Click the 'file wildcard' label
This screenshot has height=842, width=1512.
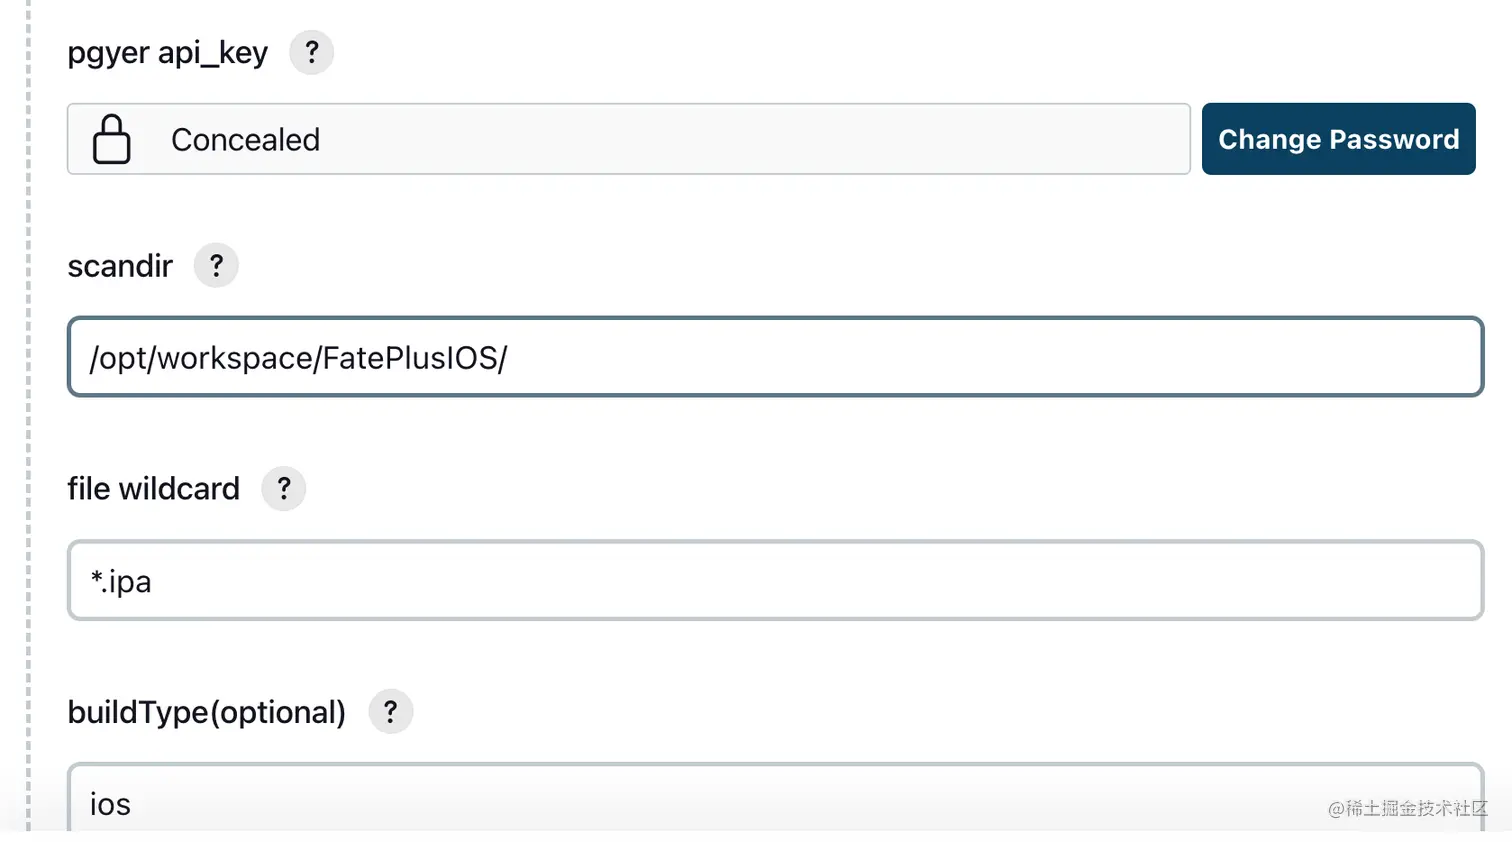pos(153,489)
